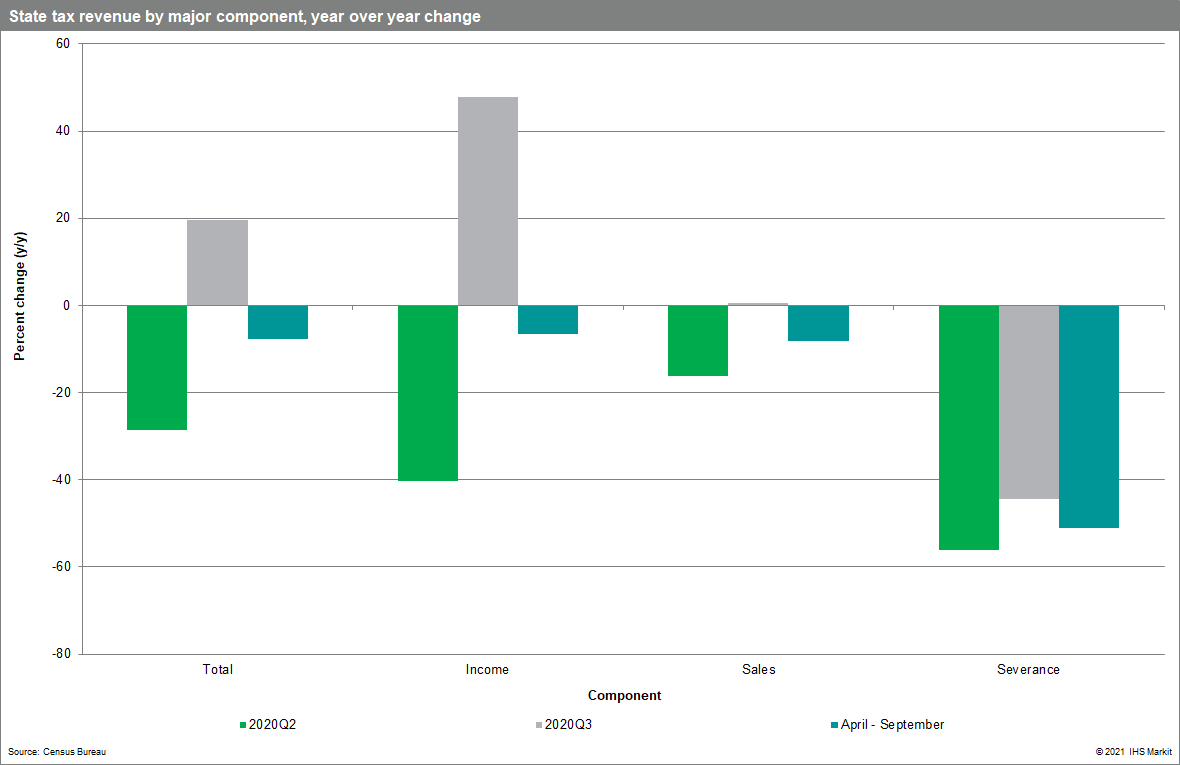The width and height of the screenshot is (1180, 765).
Task: Click the chart title in the header bar
Action: pyautogui.click(x=245, y=16)
